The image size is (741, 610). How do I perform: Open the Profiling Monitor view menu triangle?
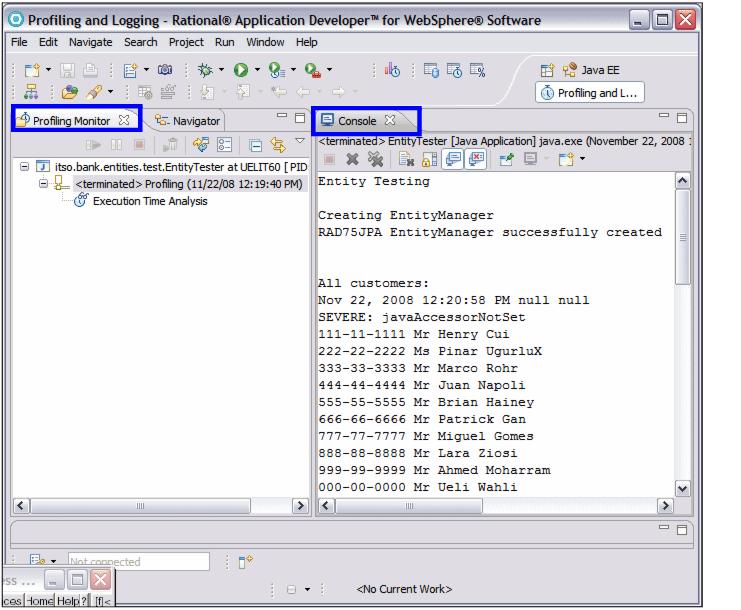(x=300, y=140)
